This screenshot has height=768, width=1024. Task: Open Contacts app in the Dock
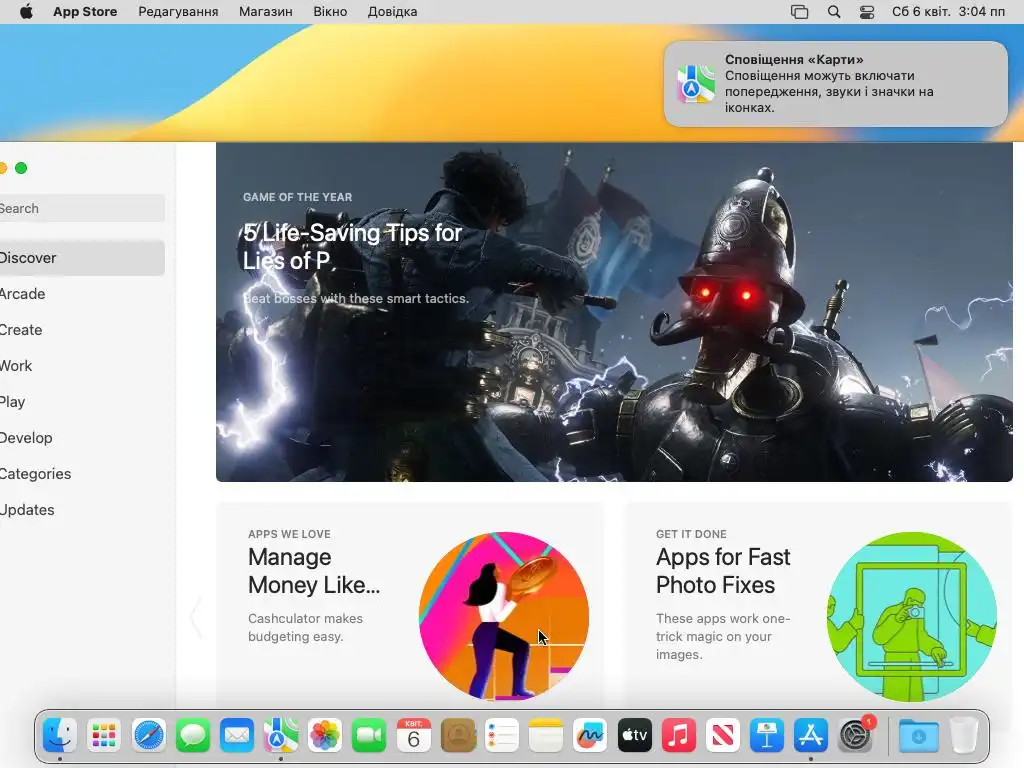click(x=458, y=736)
